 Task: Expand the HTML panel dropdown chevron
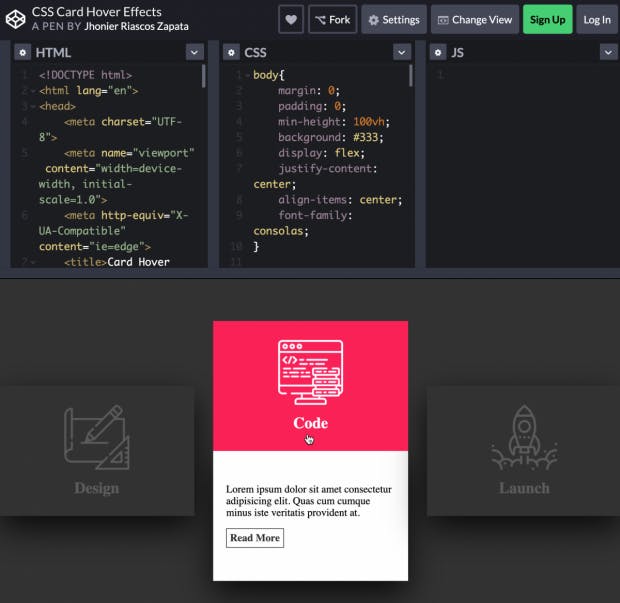194,52
